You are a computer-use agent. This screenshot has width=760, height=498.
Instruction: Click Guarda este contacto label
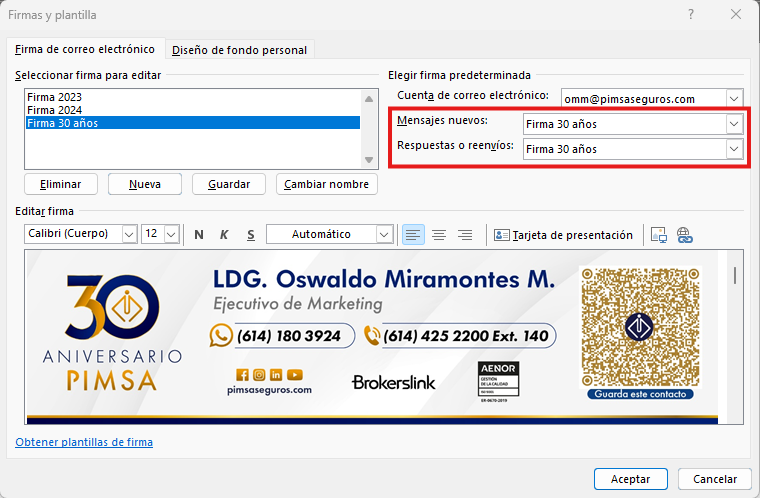tap(640, 394)
